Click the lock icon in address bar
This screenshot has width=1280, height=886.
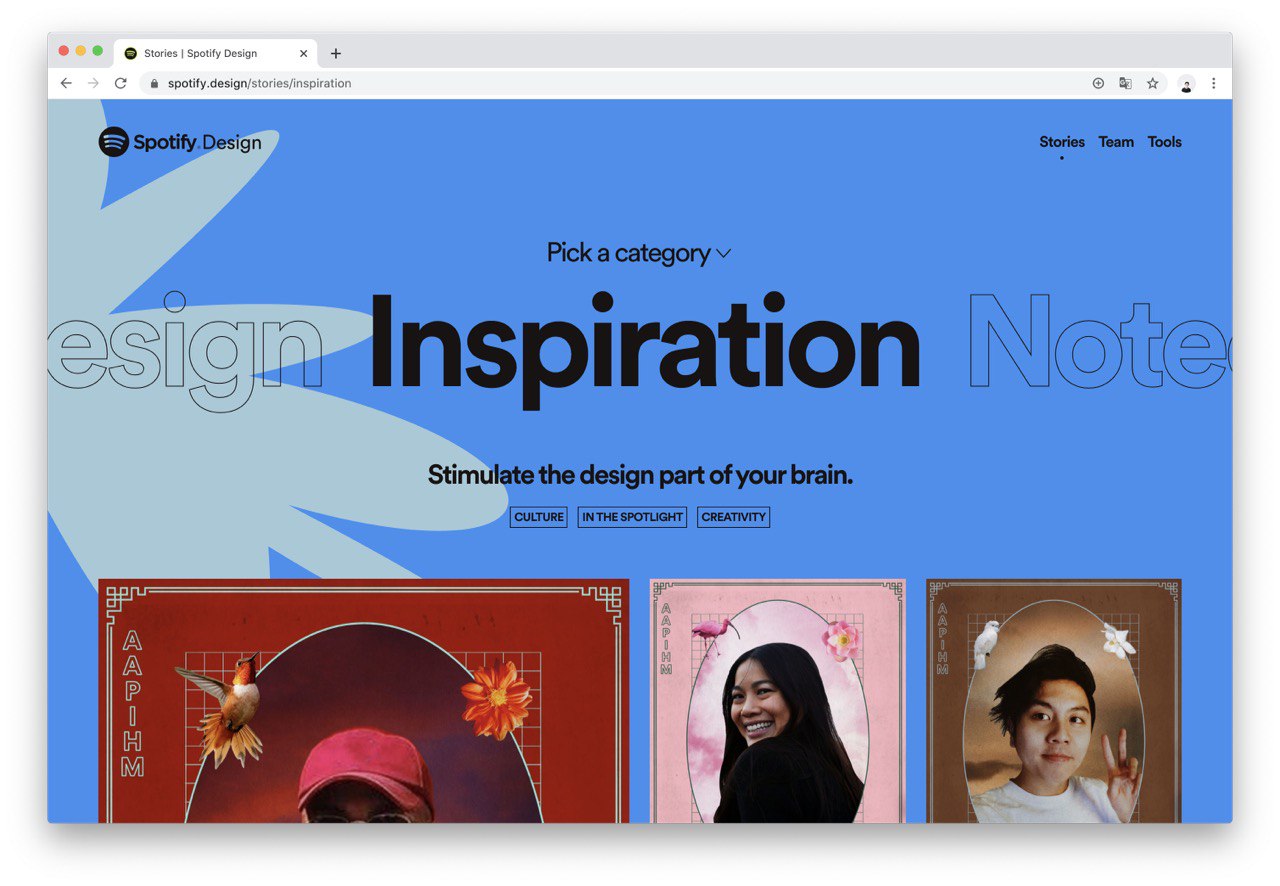pyautogui.click(x=154, y=84)
